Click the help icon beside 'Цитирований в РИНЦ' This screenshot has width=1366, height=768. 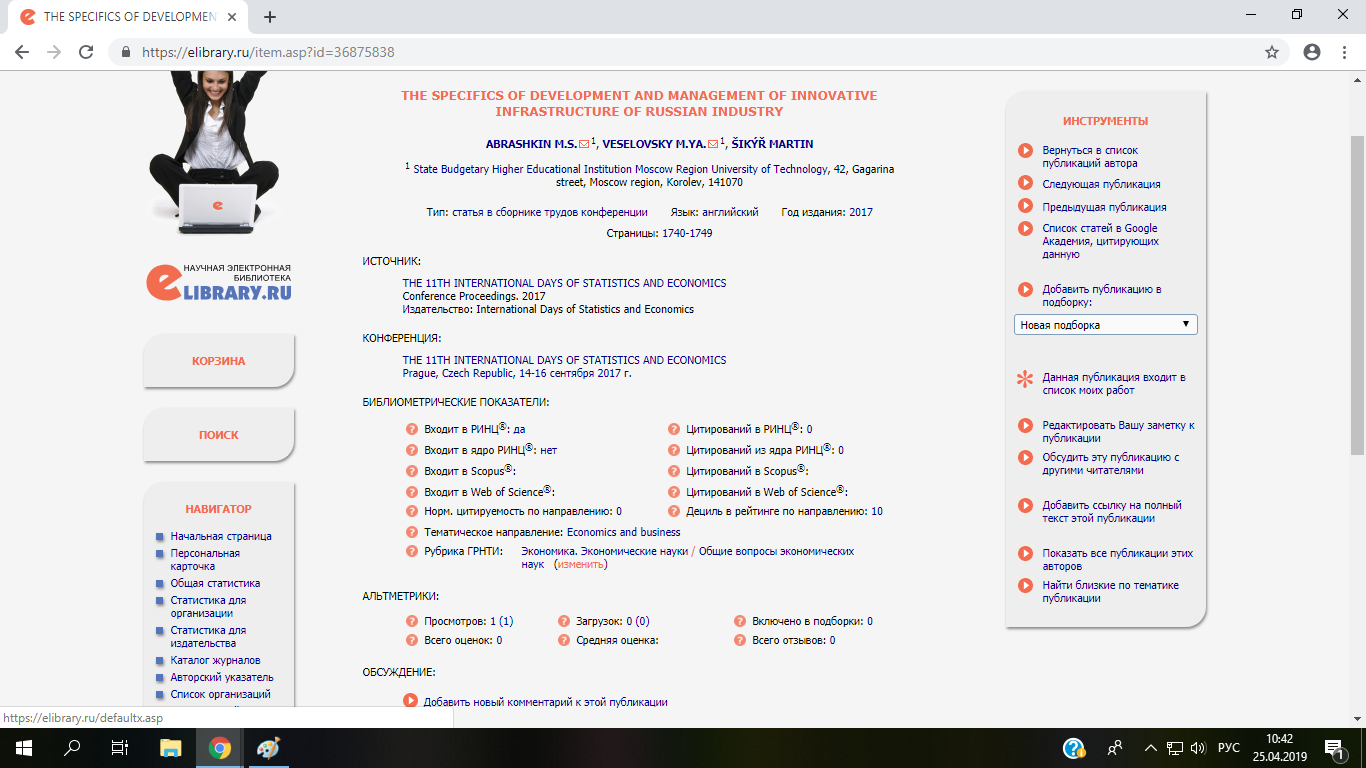click(675, 429)
